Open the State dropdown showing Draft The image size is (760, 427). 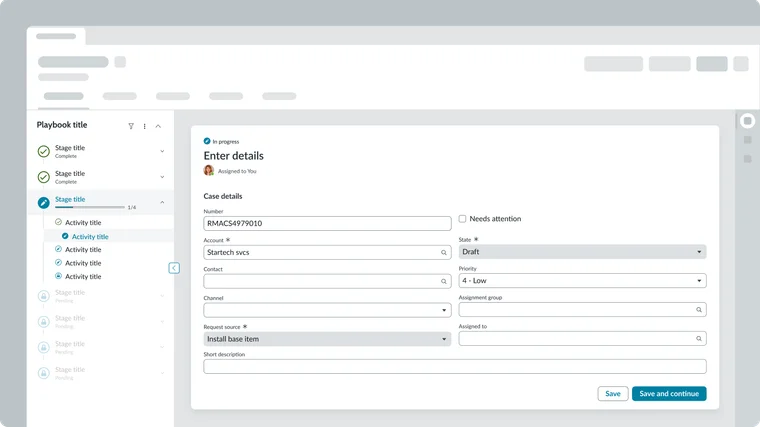(582, 252)
